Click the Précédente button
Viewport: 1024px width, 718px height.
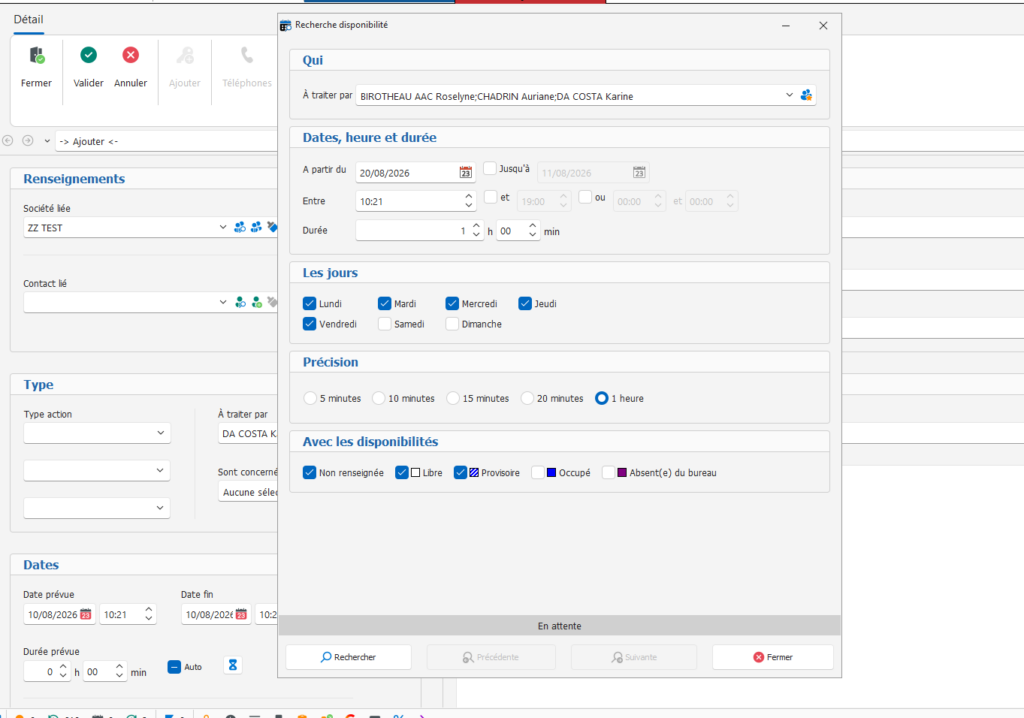(x=491, y=657)
